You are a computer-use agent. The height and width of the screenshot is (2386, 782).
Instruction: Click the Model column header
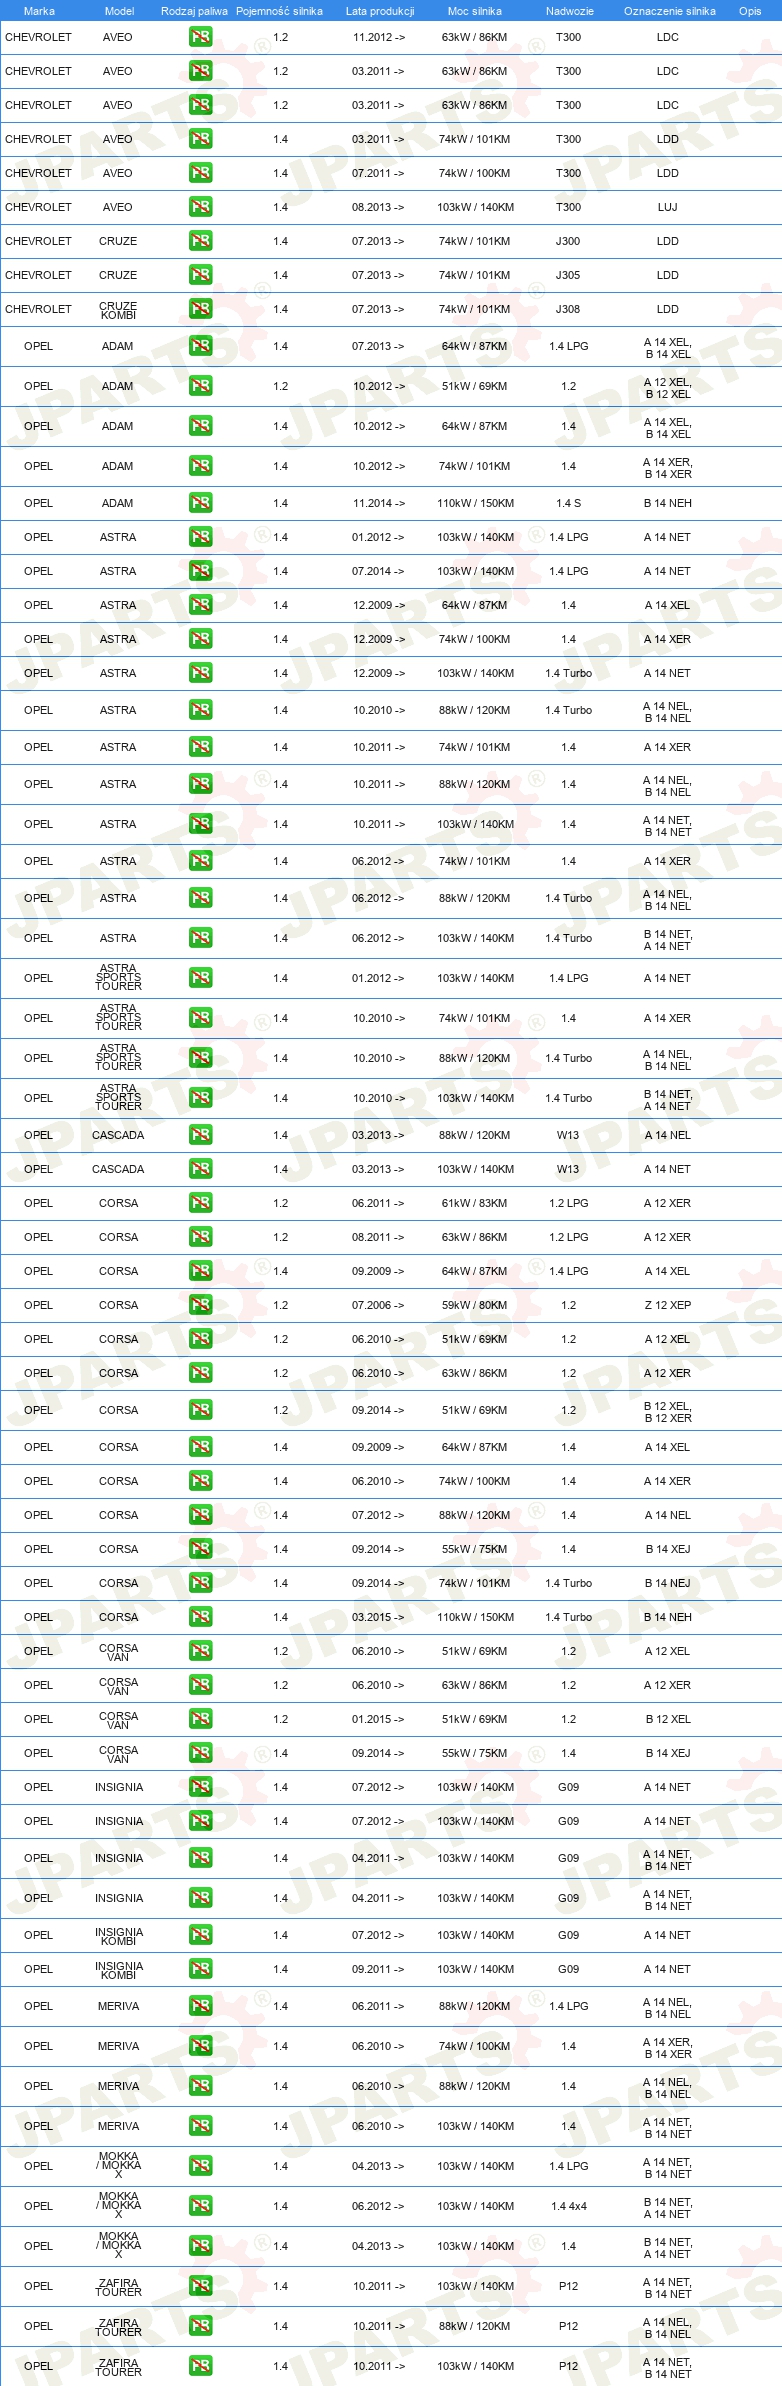119,11
